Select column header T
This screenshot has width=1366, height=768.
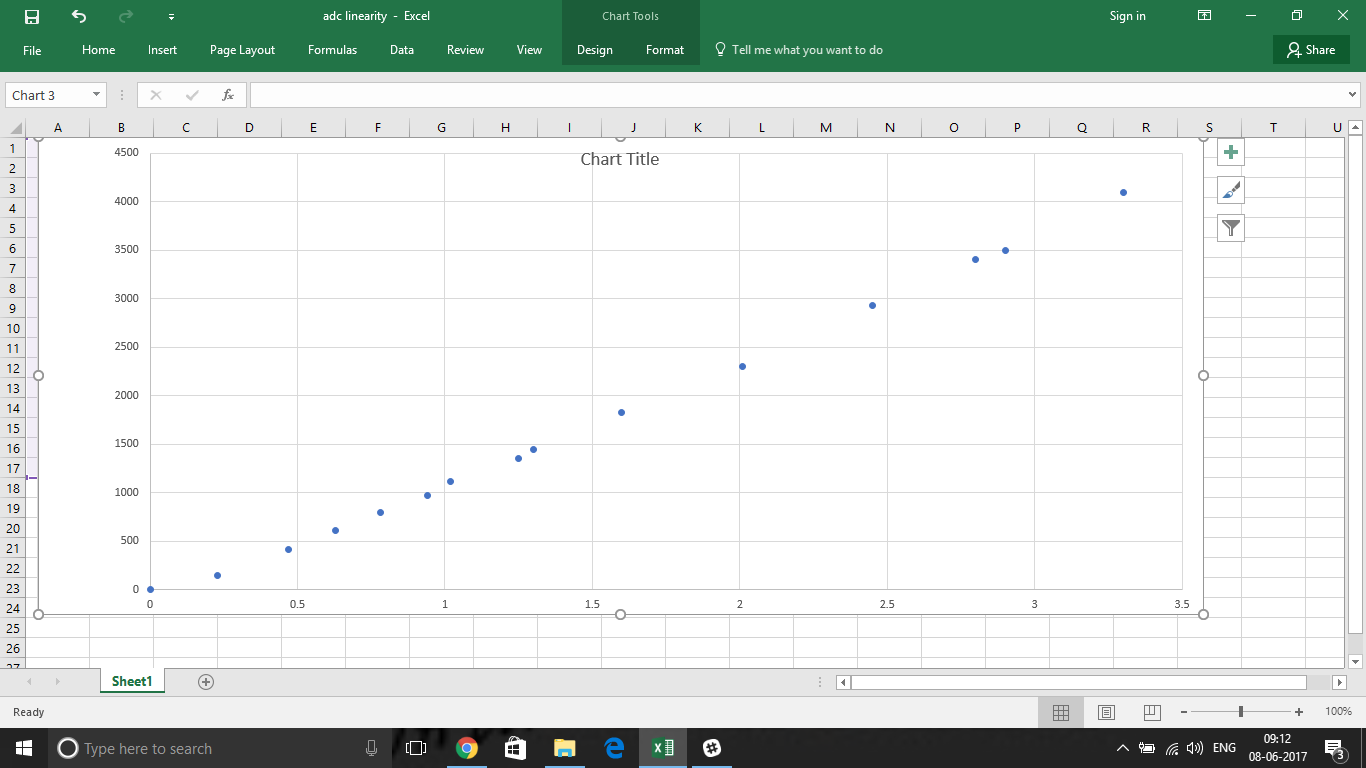tap(1273, 127)
